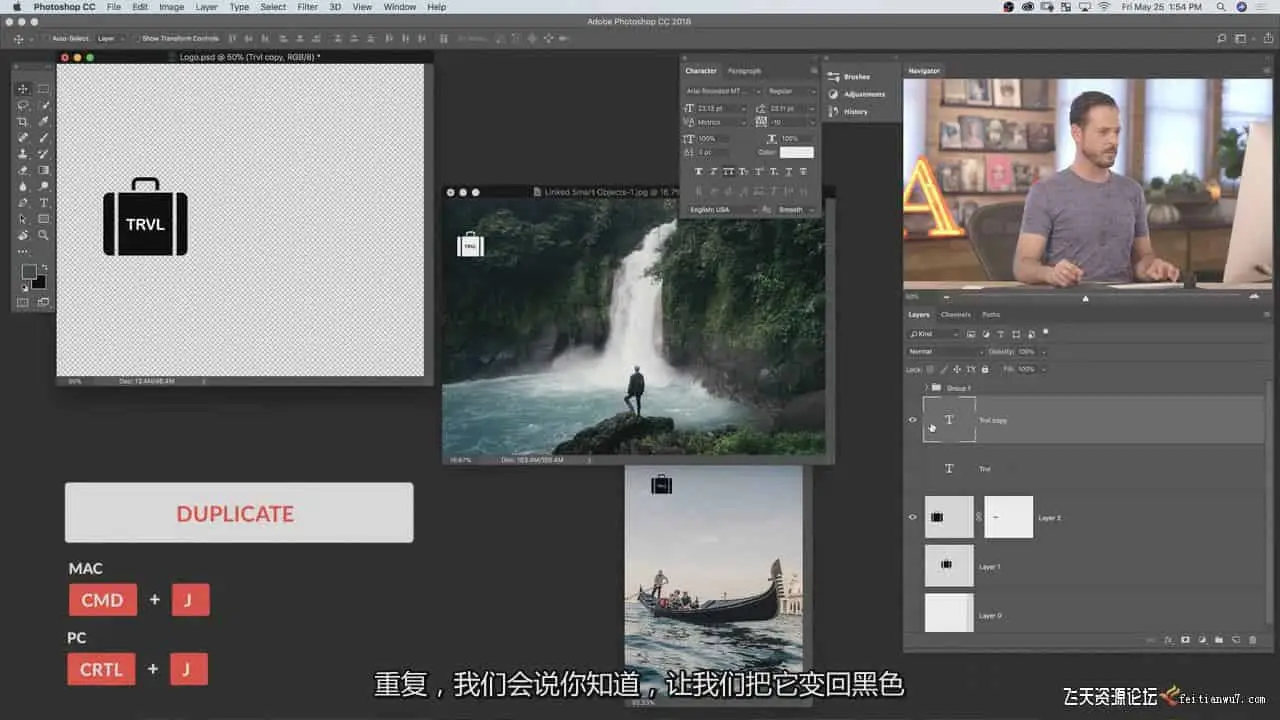Click the Navigator zoom slider

click(x=1086, y=297)
